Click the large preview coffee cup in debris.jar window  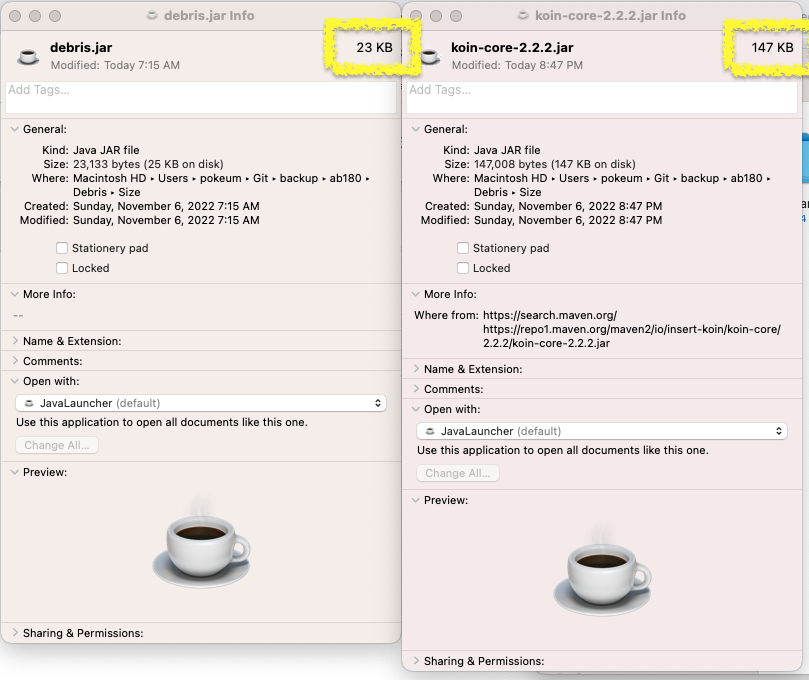pos(201,543)
